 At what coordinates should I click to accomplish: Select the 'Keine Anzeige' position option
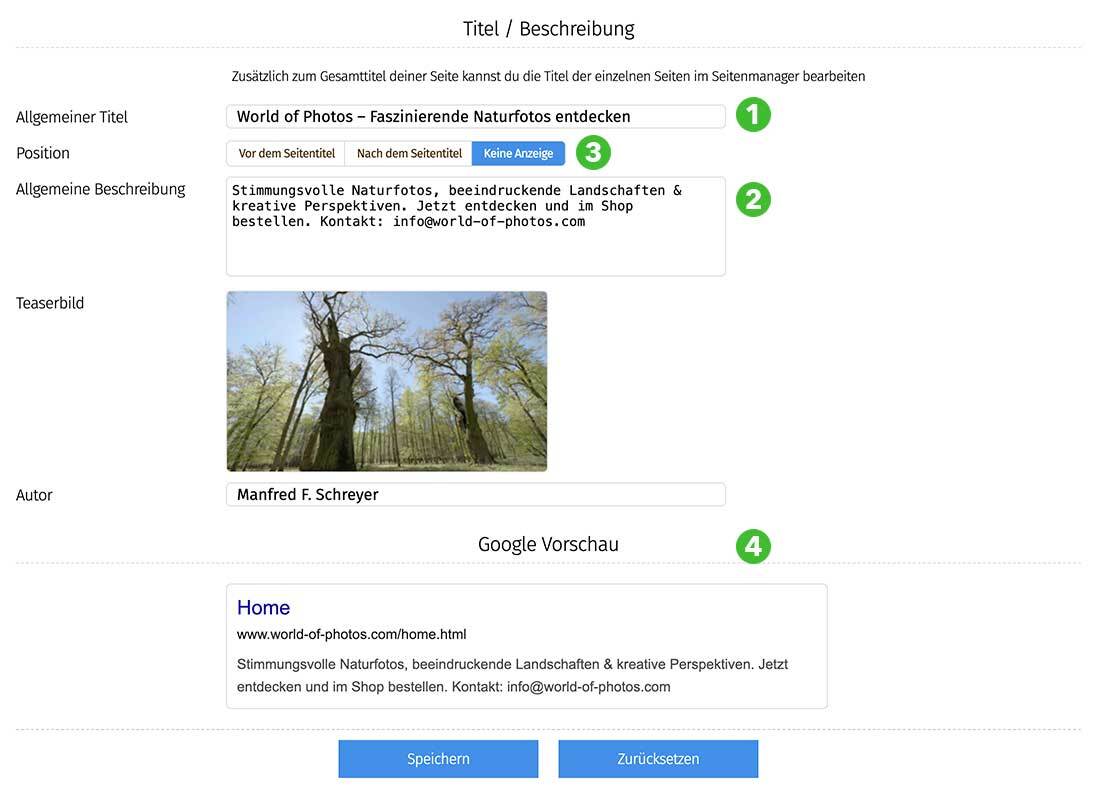518,154
